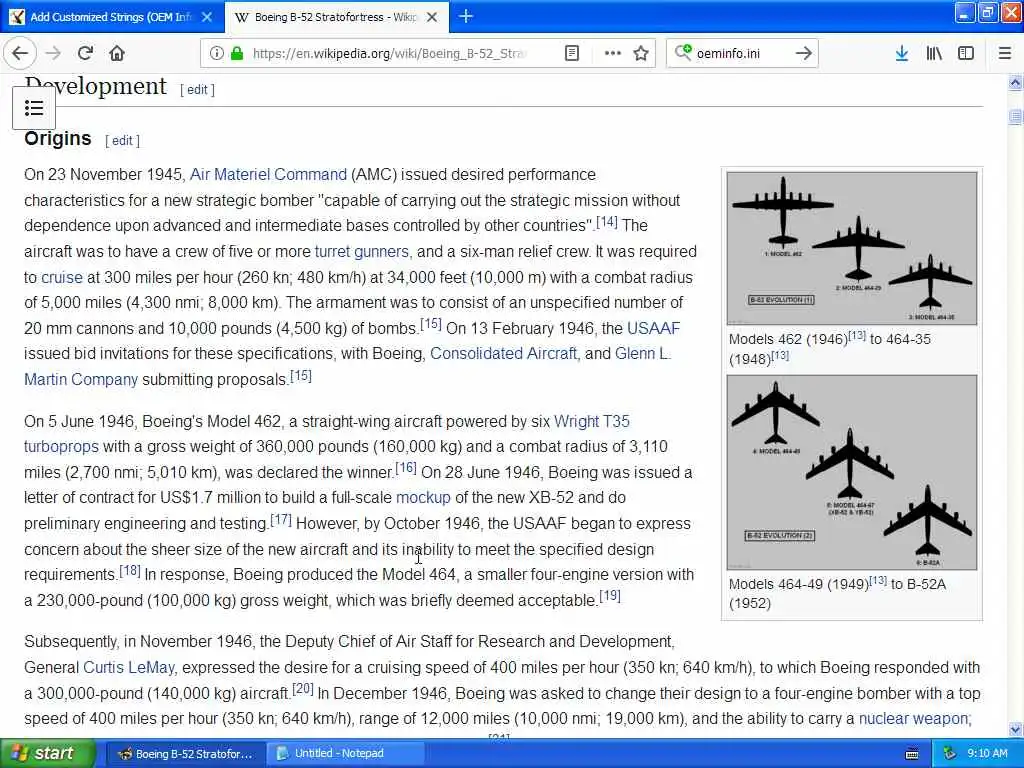Viewport: 1024px width, 768px height.
Task: Click the green padlock security icon
Action: (x=237, y=54)
